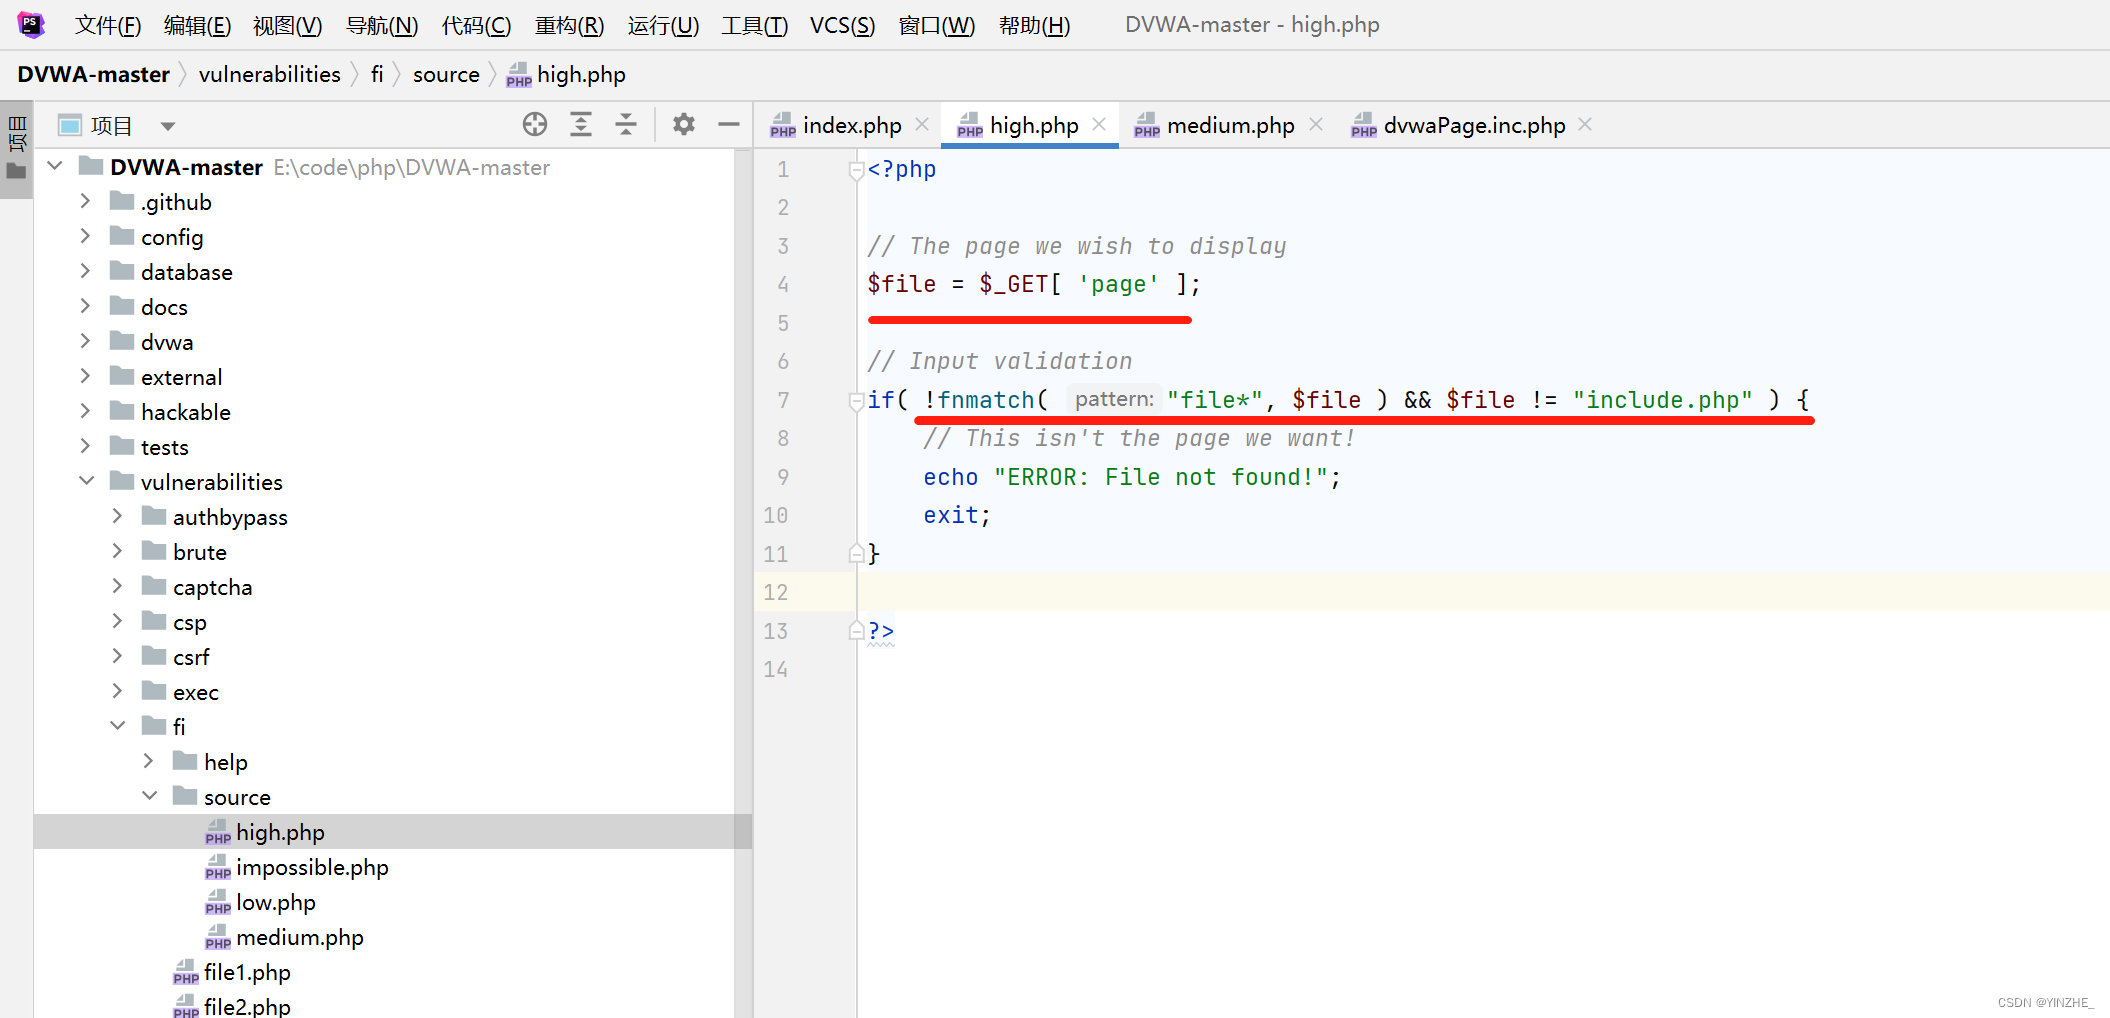Click high.php in the breadcrumb bar
The width and height of the screenshot is (2110, 1018).
(x=566, y=75)
